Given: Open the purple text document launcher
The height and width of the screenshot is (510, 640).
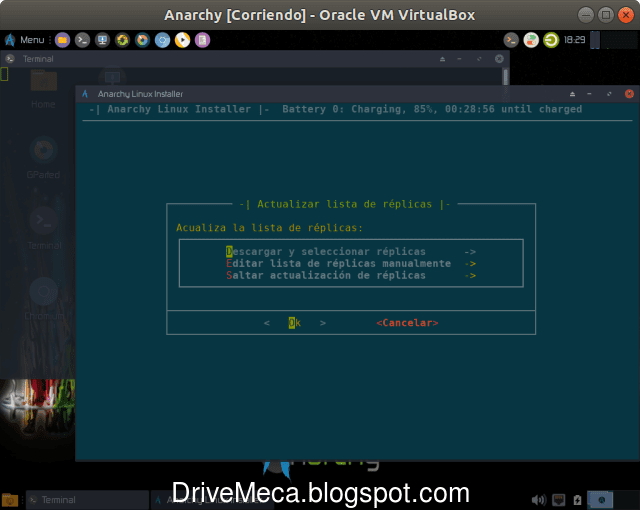Looking at the screenshot, I should (x=202, y=40).
